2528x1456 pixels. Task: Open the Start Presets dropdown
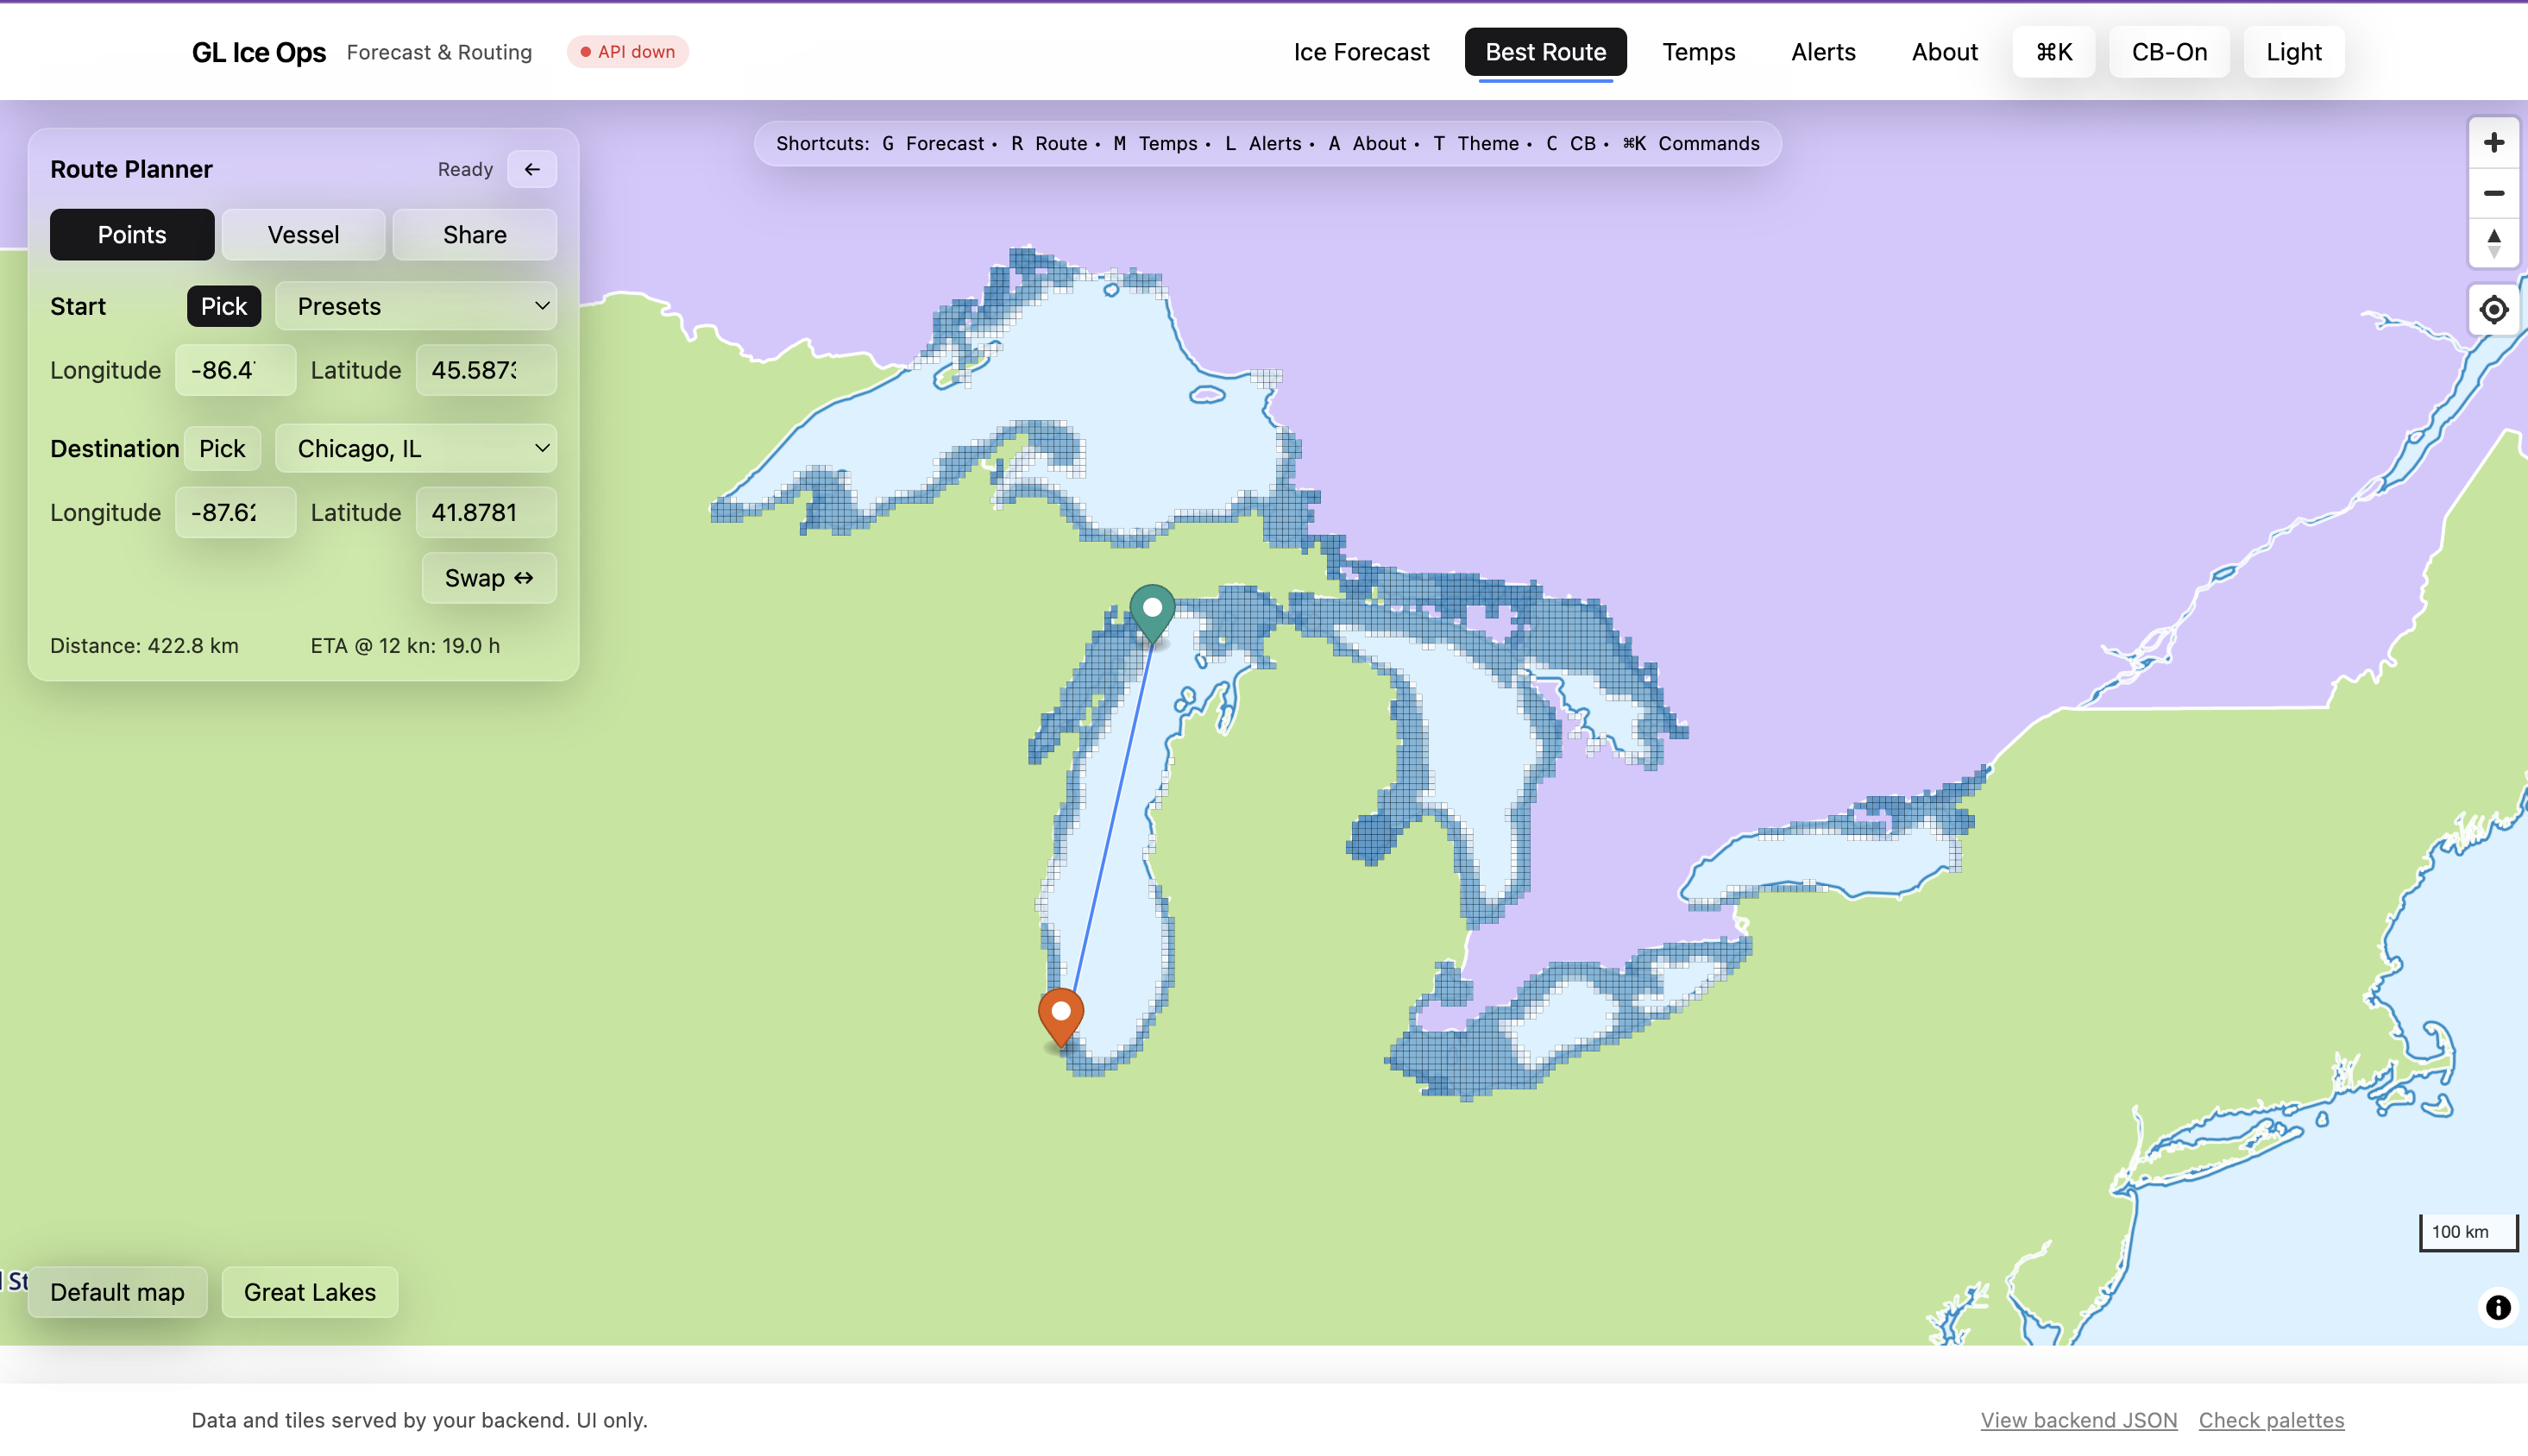[416, 306]
